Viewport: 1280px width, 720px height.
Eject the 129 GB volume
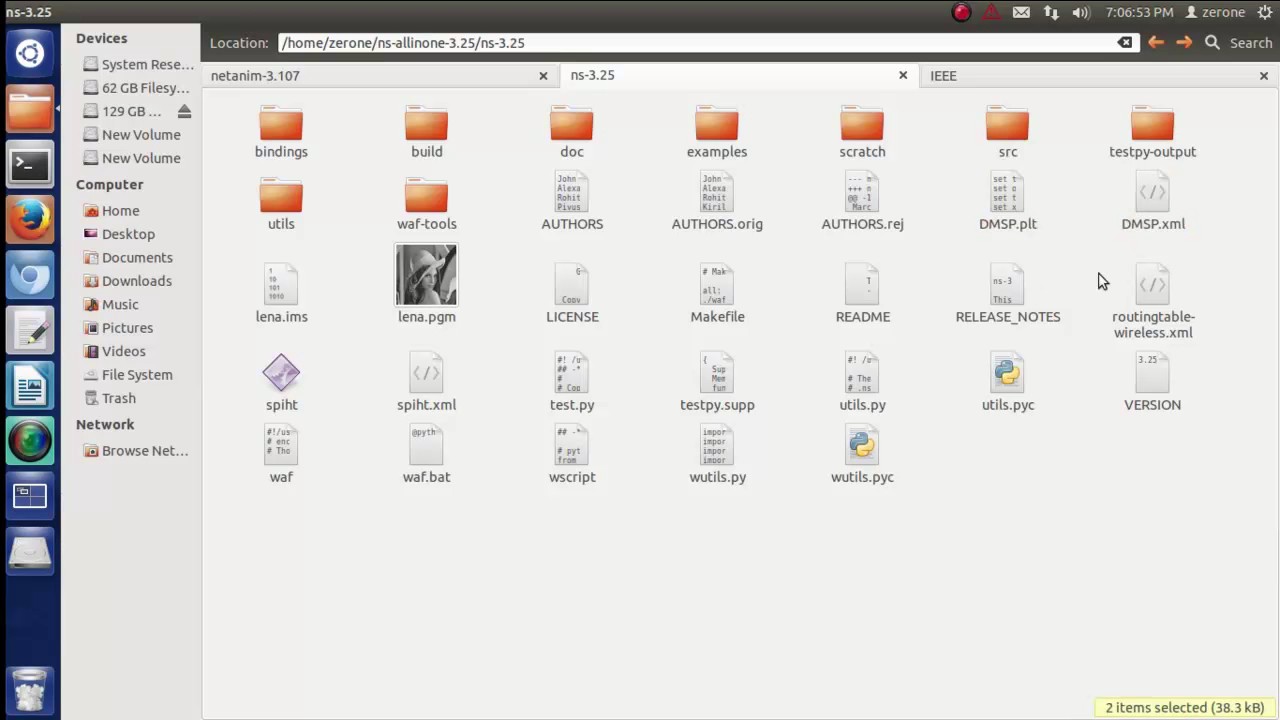point(184,111)
